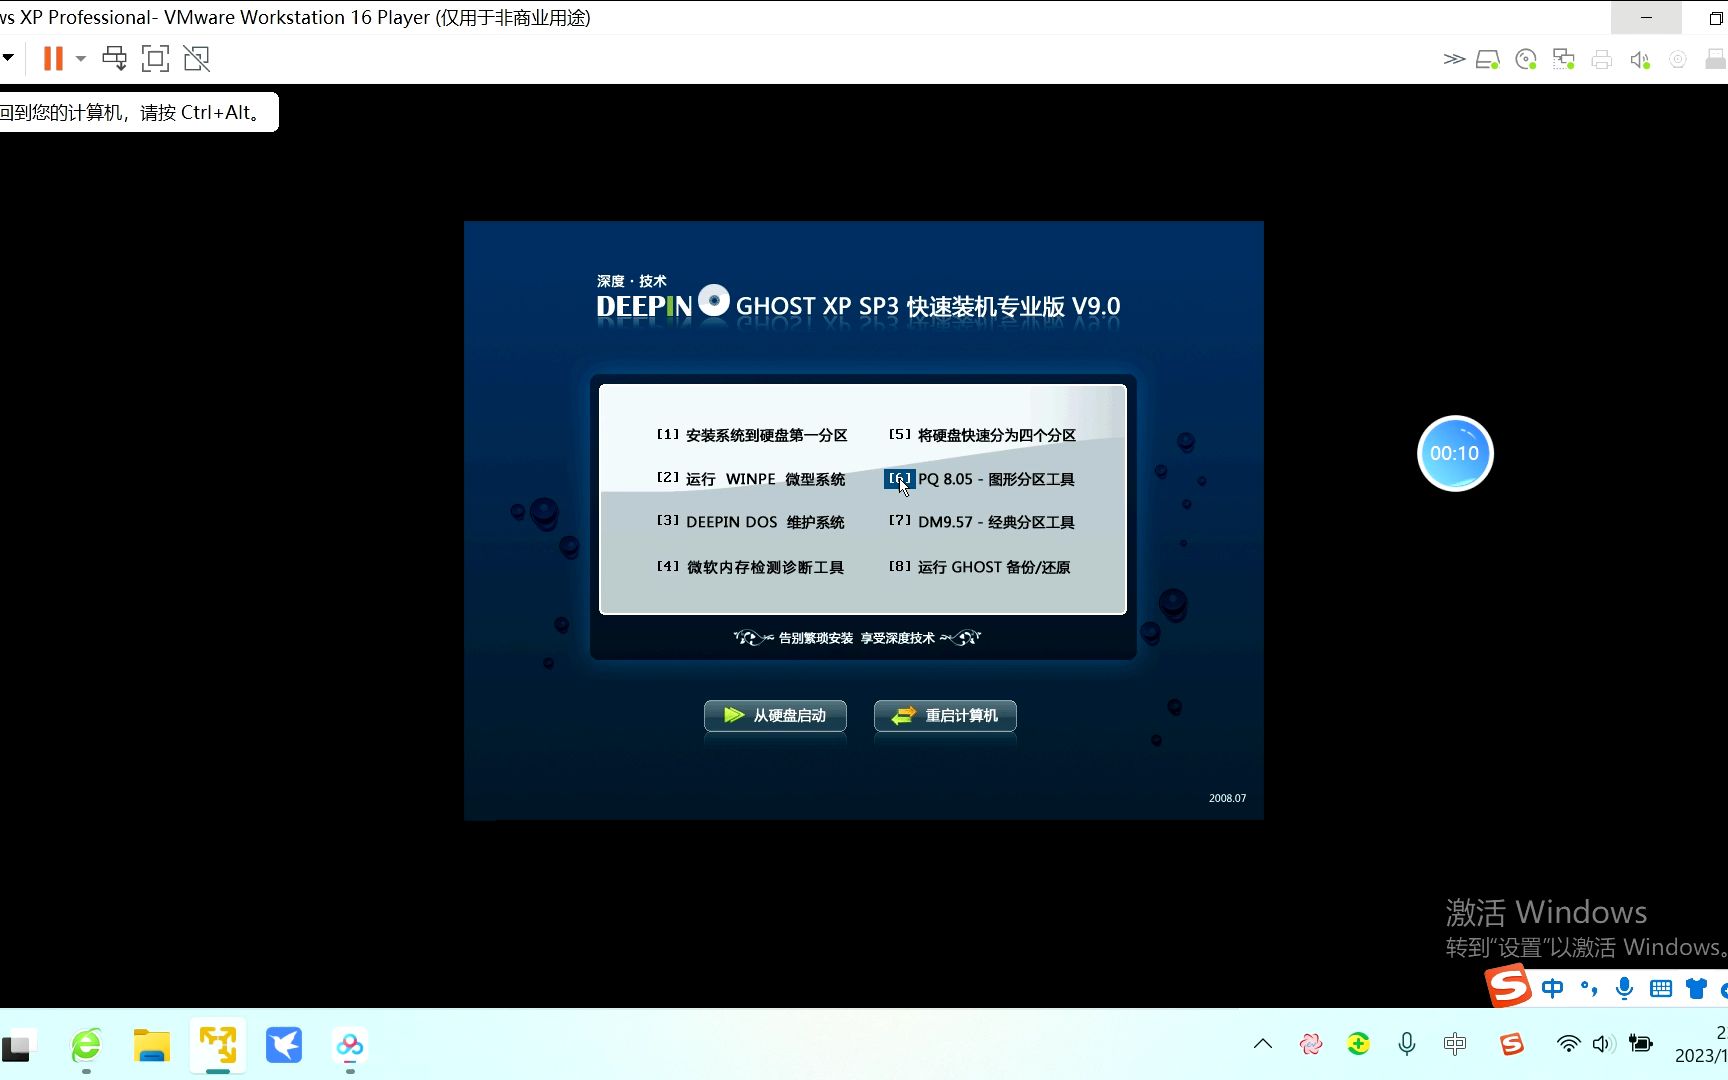Image resolution: width=1728 pixels, height=1080 pixels.
Task: Click the Send Ctrl+Alt+Del toolbar icon
Action: pos(115,59)
